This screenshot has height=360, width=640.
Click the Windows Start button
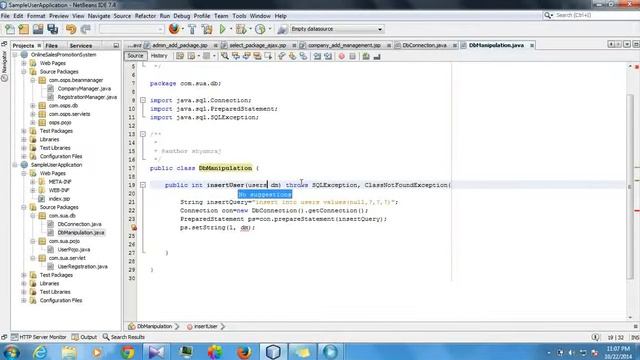(11, 351)
